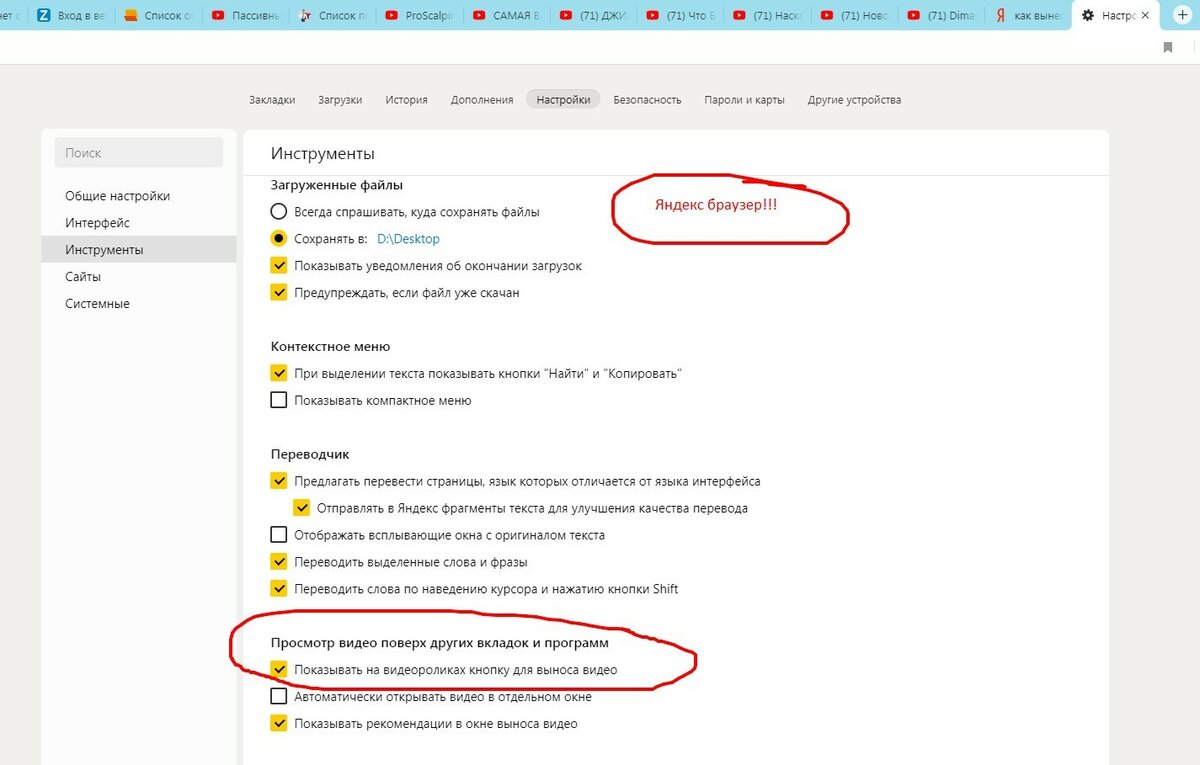Click the YouTube icon on '(71) Наско' tab
The height and width of the screenshot is (765, 1200).
click(740, 16)
